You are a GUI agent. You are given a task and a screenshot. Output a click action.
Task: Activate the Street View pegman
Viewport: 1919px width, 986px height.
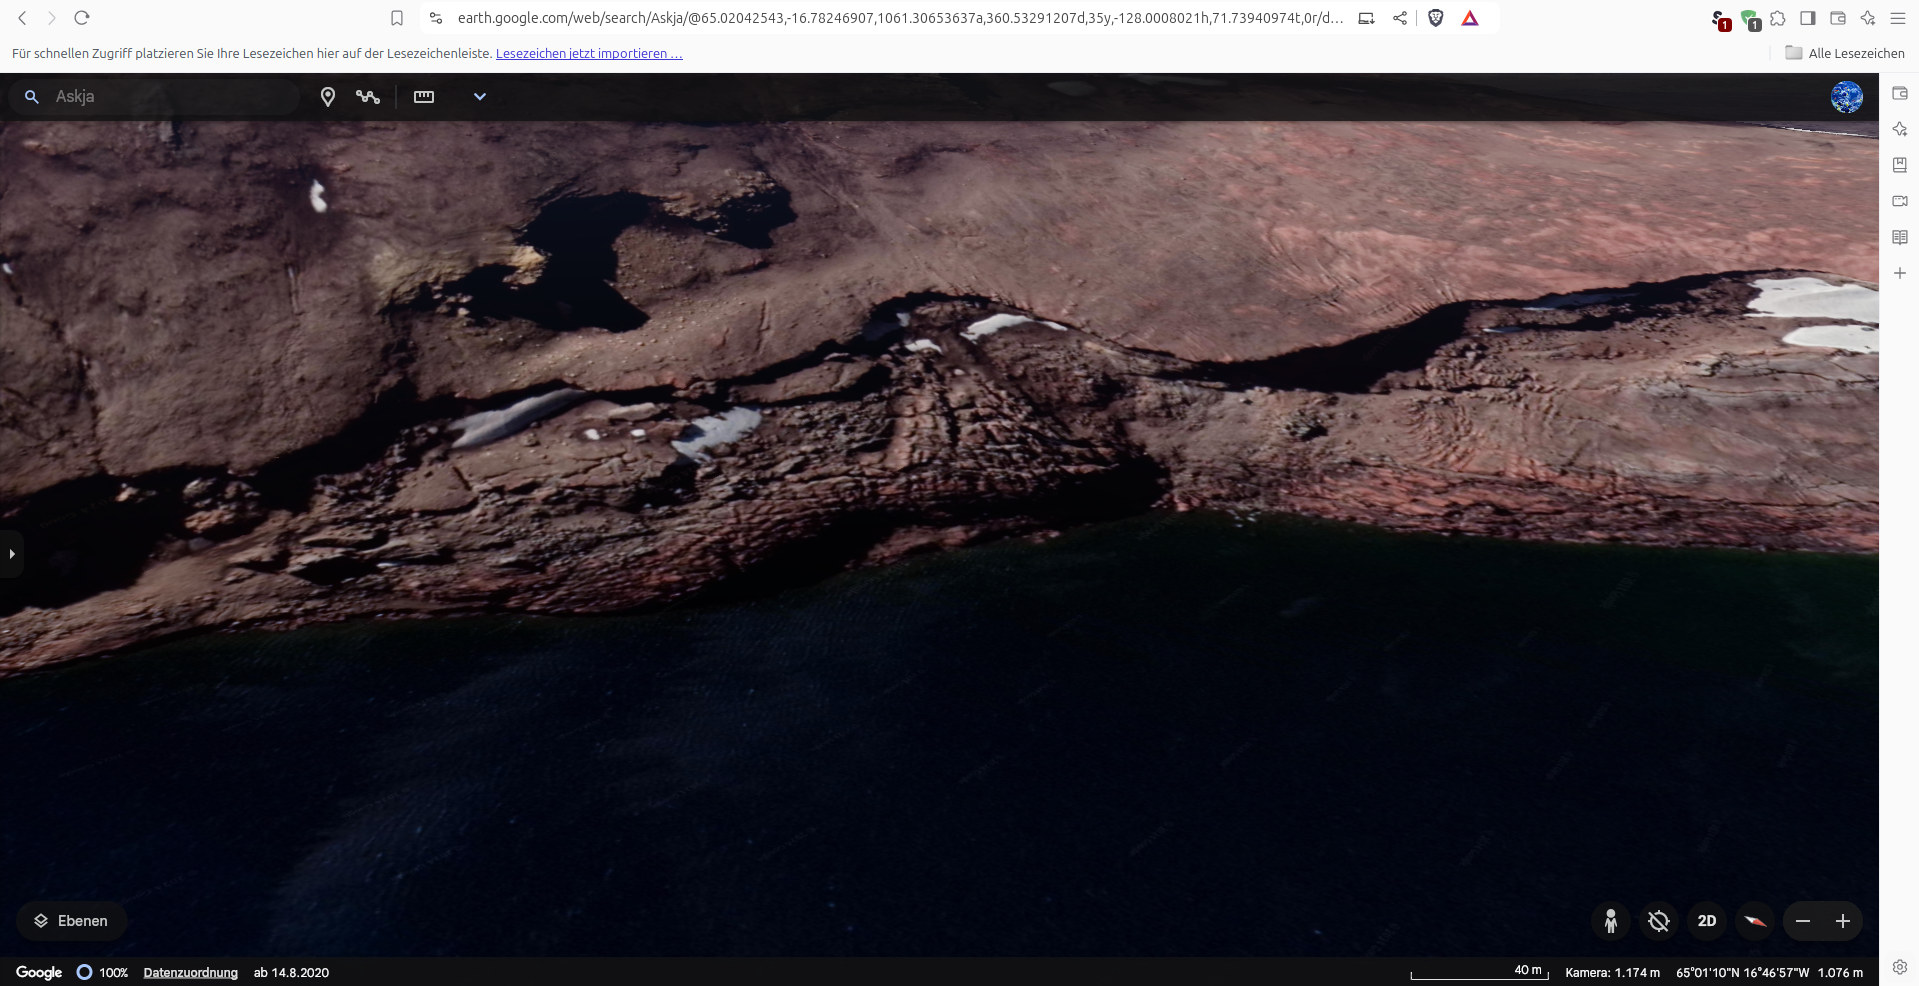coord(1610,921)
